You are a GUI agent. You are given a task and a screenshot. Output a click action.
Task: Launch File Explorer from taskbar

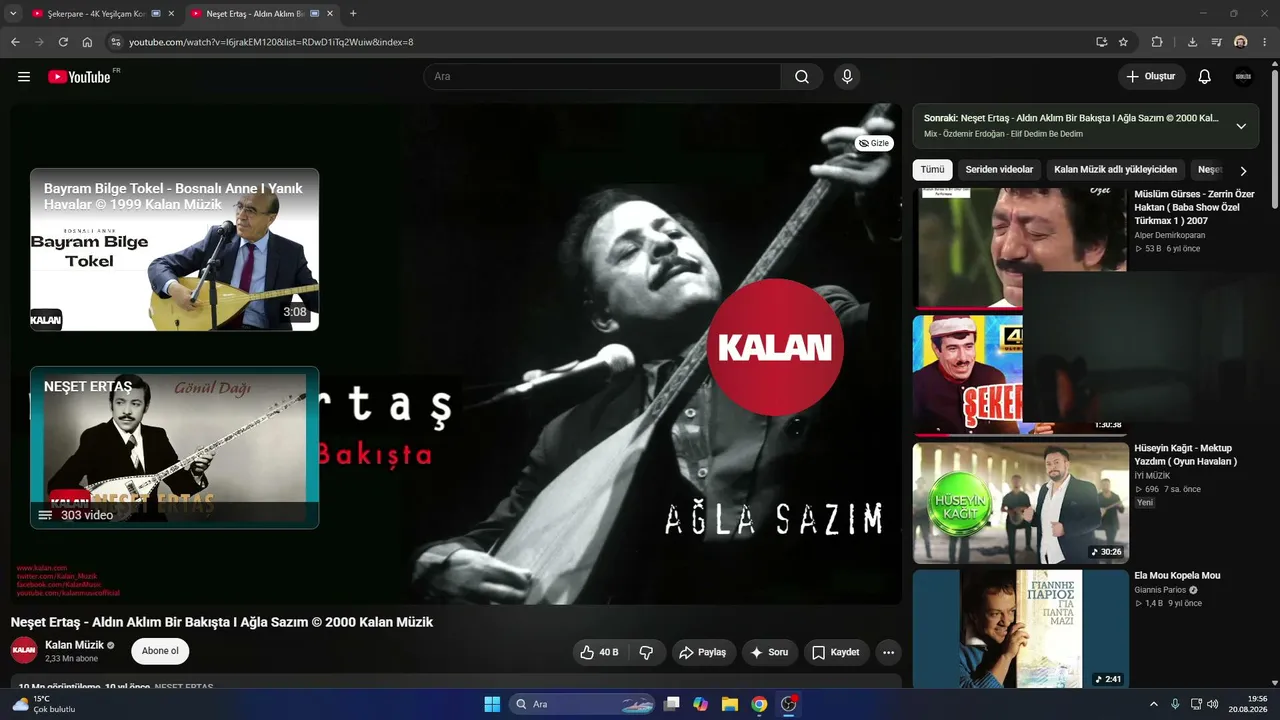730,704
